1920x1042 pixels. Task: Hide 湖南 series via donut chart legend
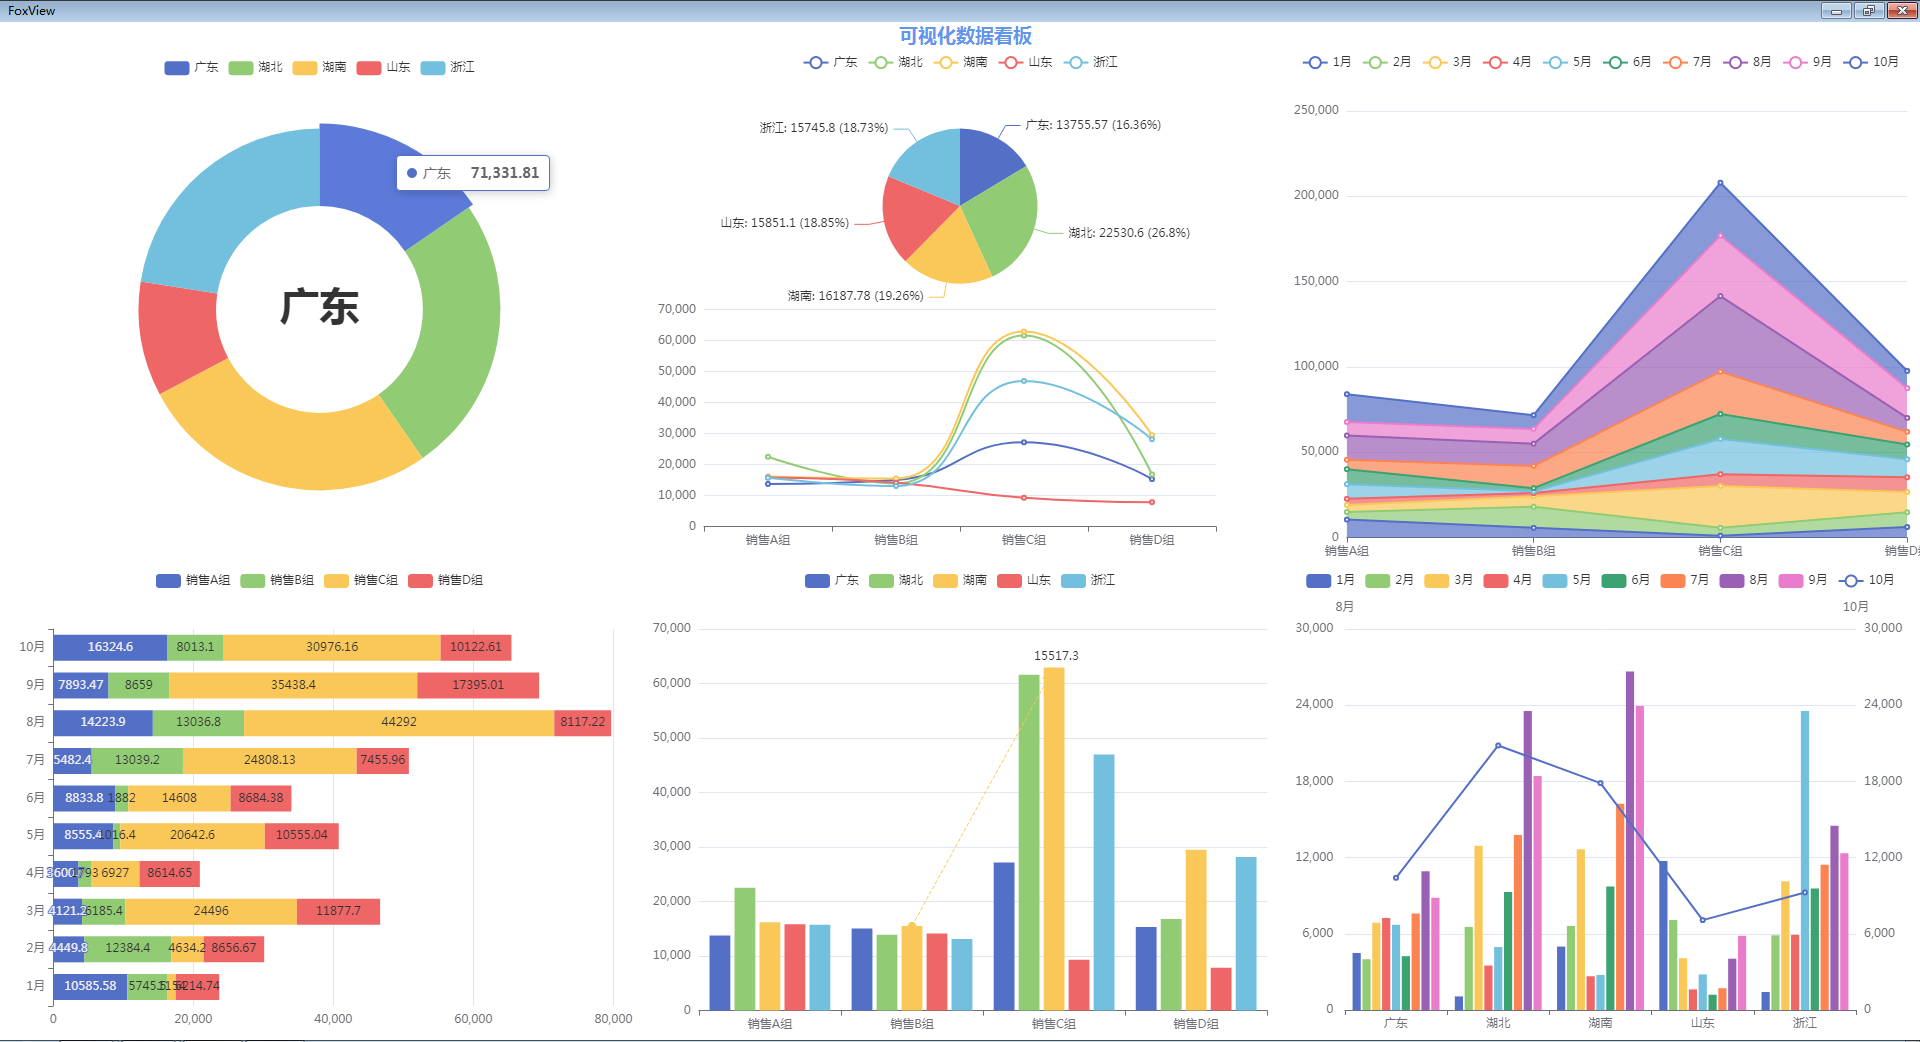pos(305,68)
